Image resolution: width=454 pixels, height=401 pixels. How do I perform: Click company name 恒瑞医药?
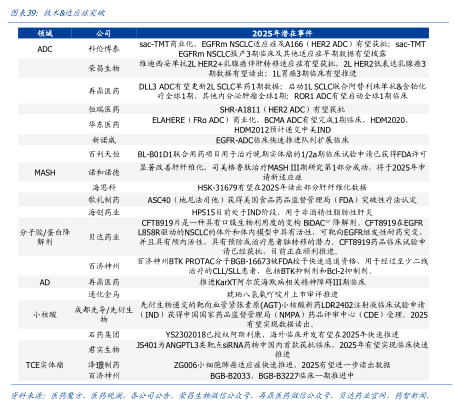(x=104, y=109)
